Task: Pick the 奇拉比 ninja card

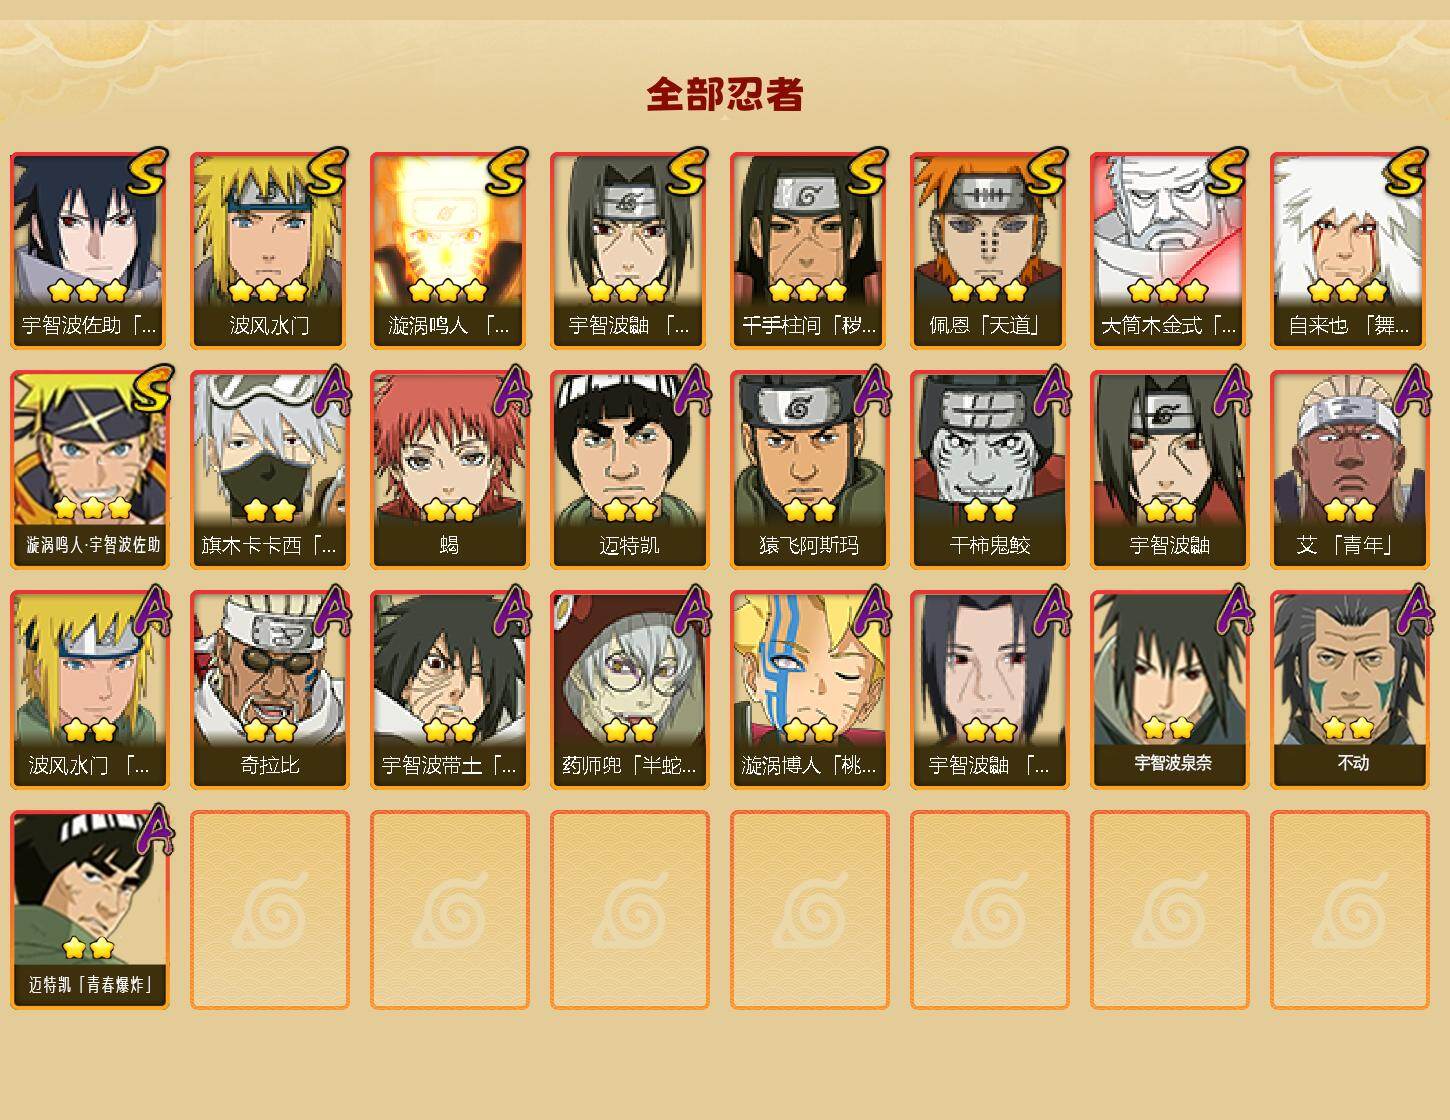Action: click(x=270, y=690)
